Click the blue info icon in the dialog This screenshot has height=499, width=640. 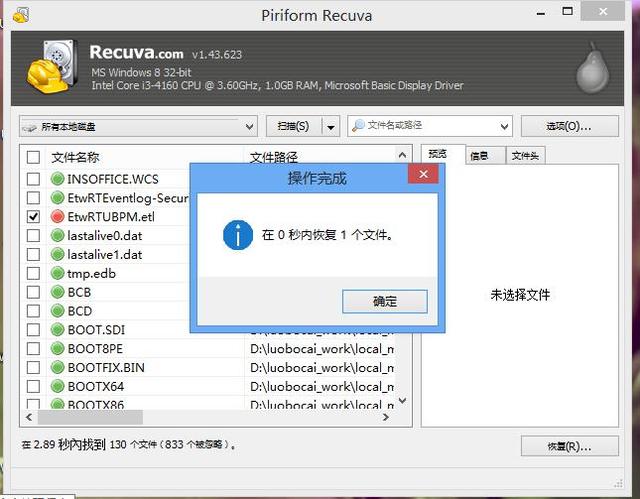[x=238, y=235]
